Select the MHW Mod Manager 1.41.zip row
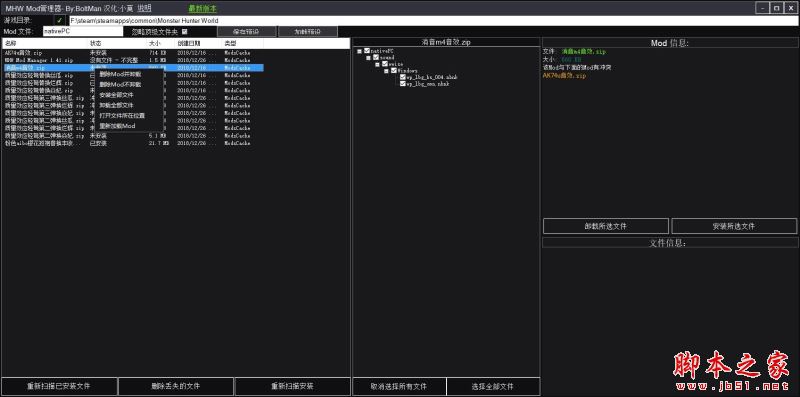 coord(133,60)
